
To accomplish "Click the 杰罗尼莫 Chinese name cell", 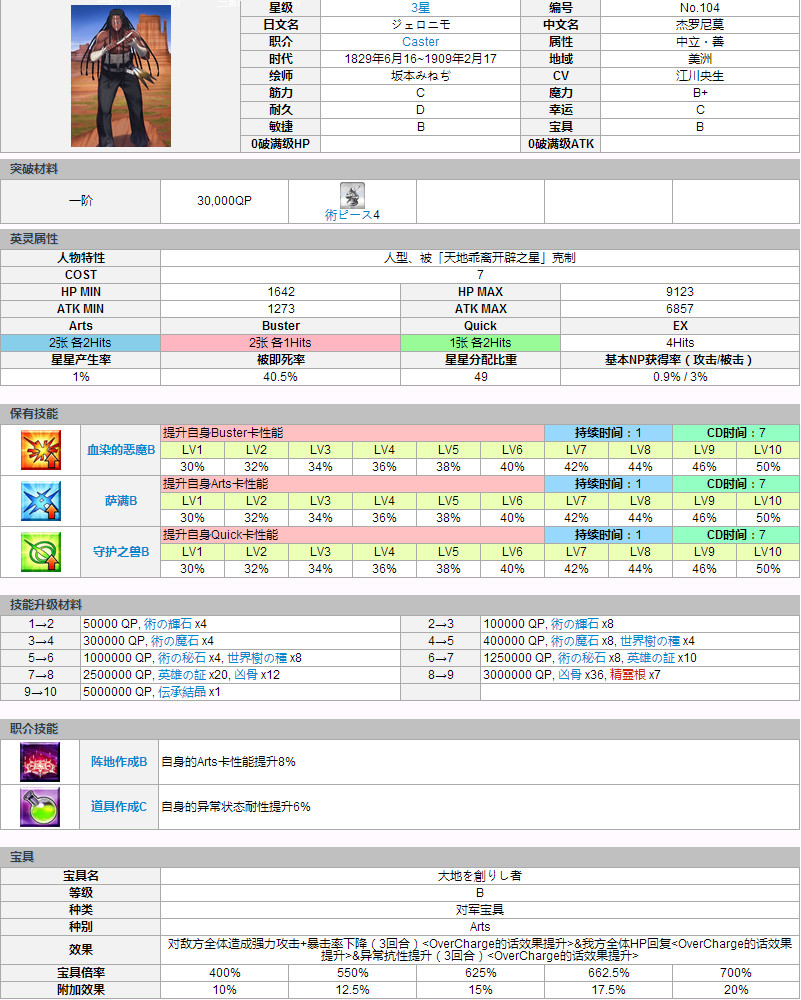I will (x=700, y=25).
